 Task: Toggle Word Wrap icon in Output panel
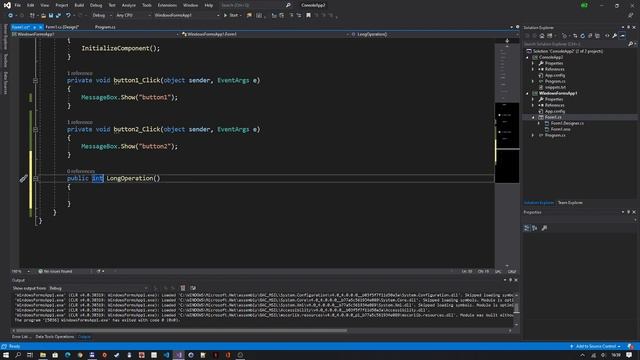pos(193,288)
